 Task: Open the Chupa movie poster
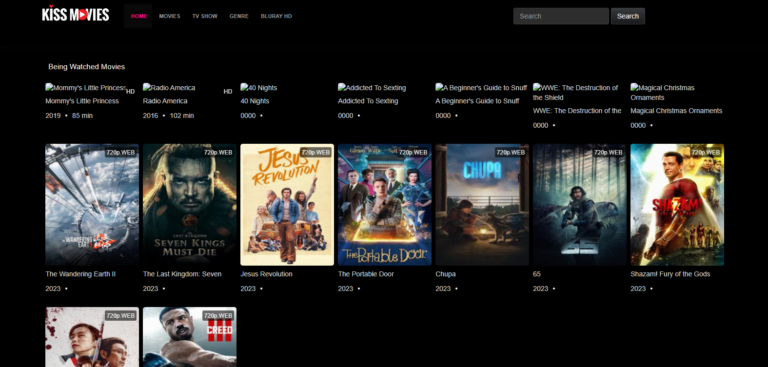(x=482, y=205)
